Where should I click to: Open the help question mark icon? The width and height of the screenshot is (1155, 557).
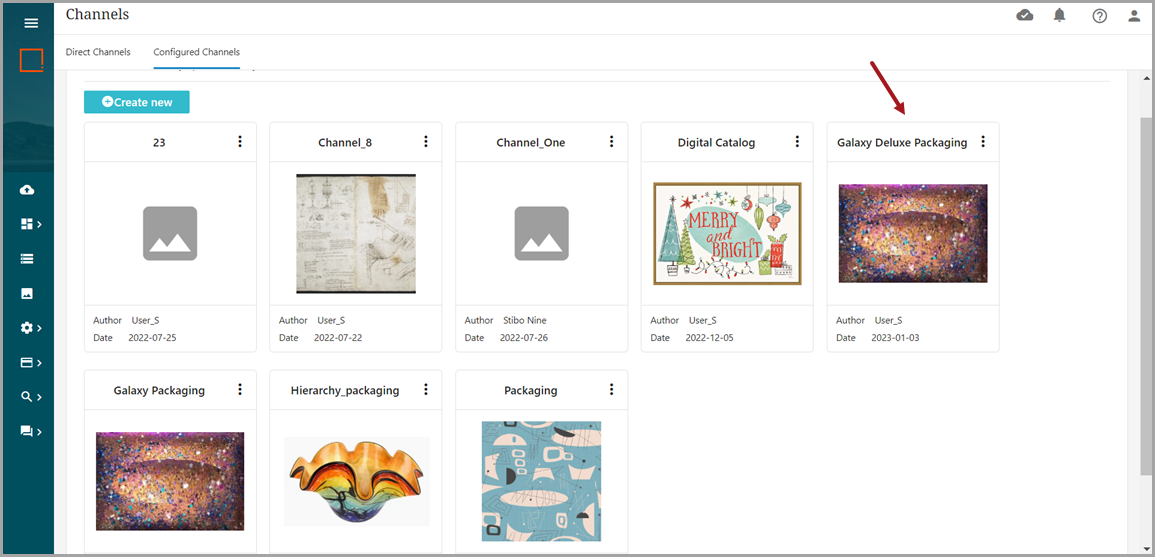tap(1099, 16)
